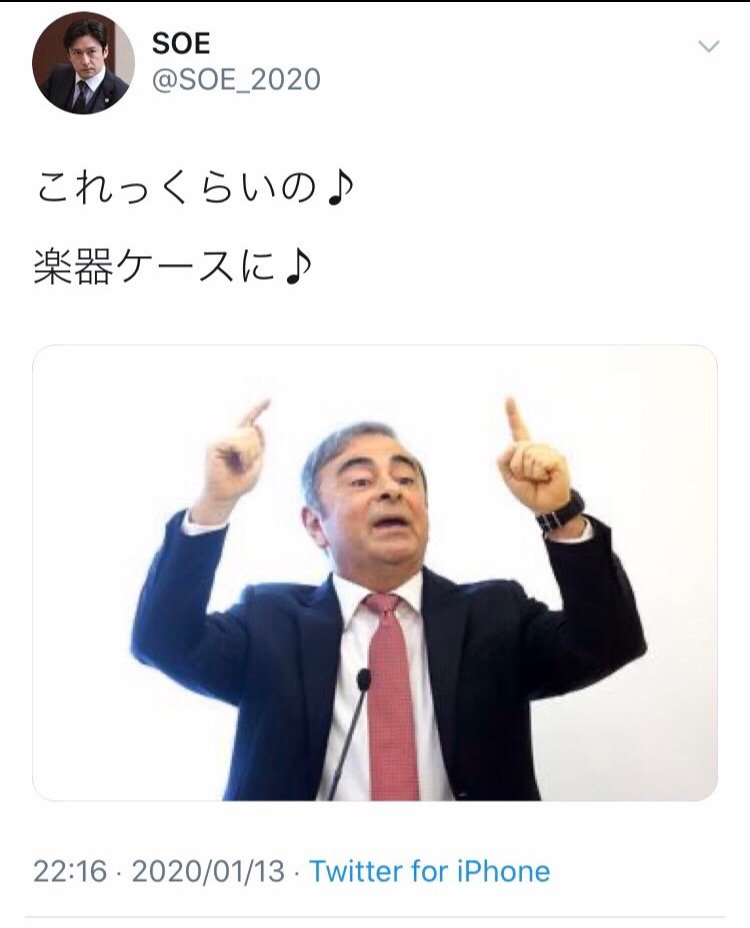Select the Twitter for iPhone source link
This screenshot has width=750, height=928.
click(x=430, y=871)
